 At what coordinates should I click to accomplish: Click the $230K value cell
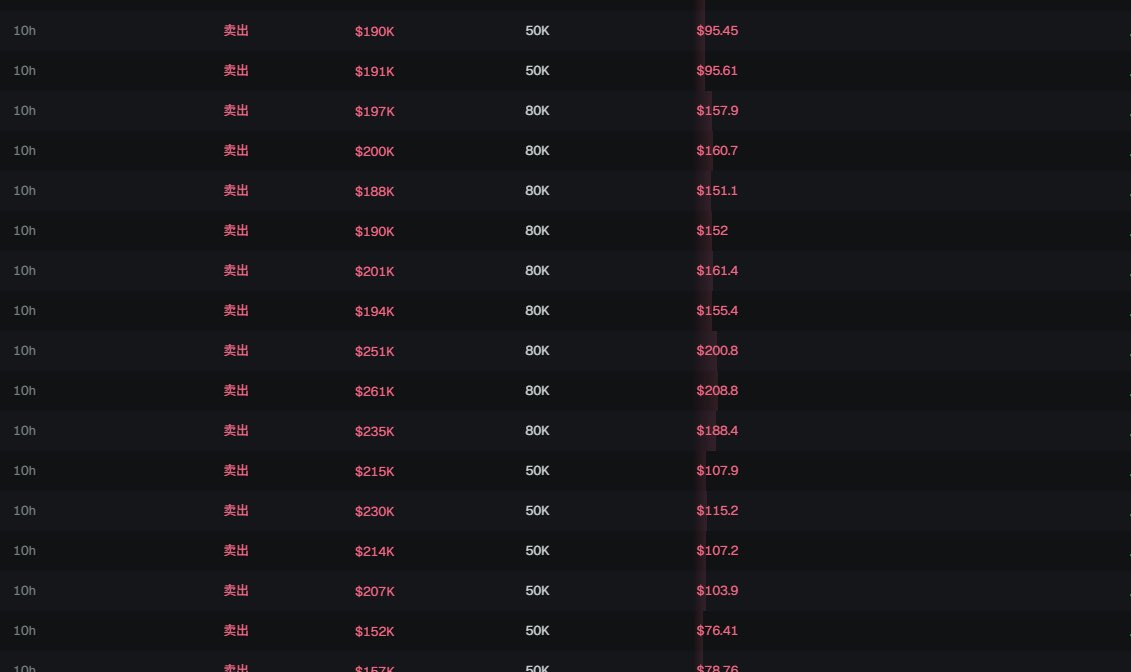(375, 511)
